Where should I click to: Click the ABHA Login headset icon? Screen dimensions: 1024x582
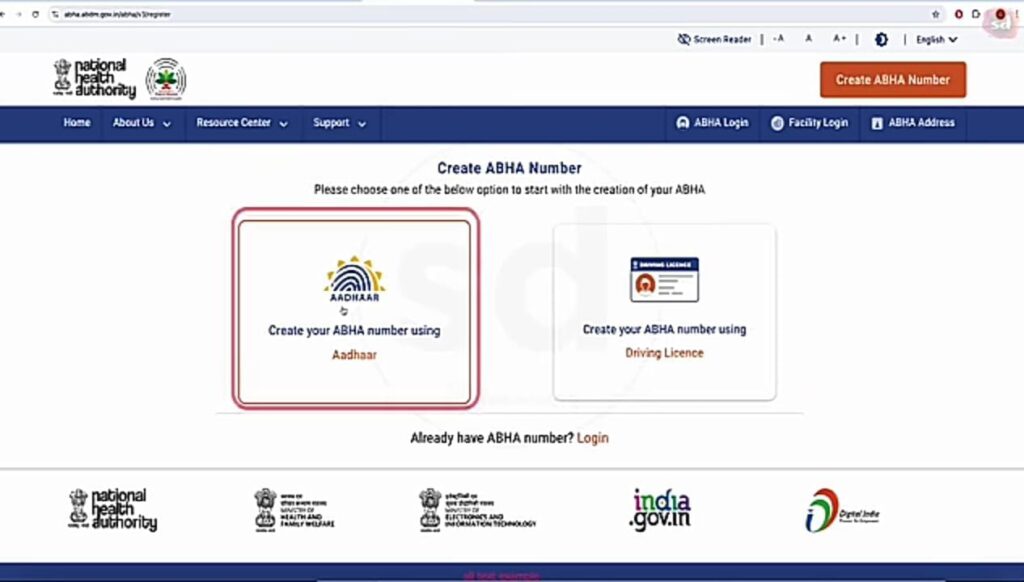[682, 123]
